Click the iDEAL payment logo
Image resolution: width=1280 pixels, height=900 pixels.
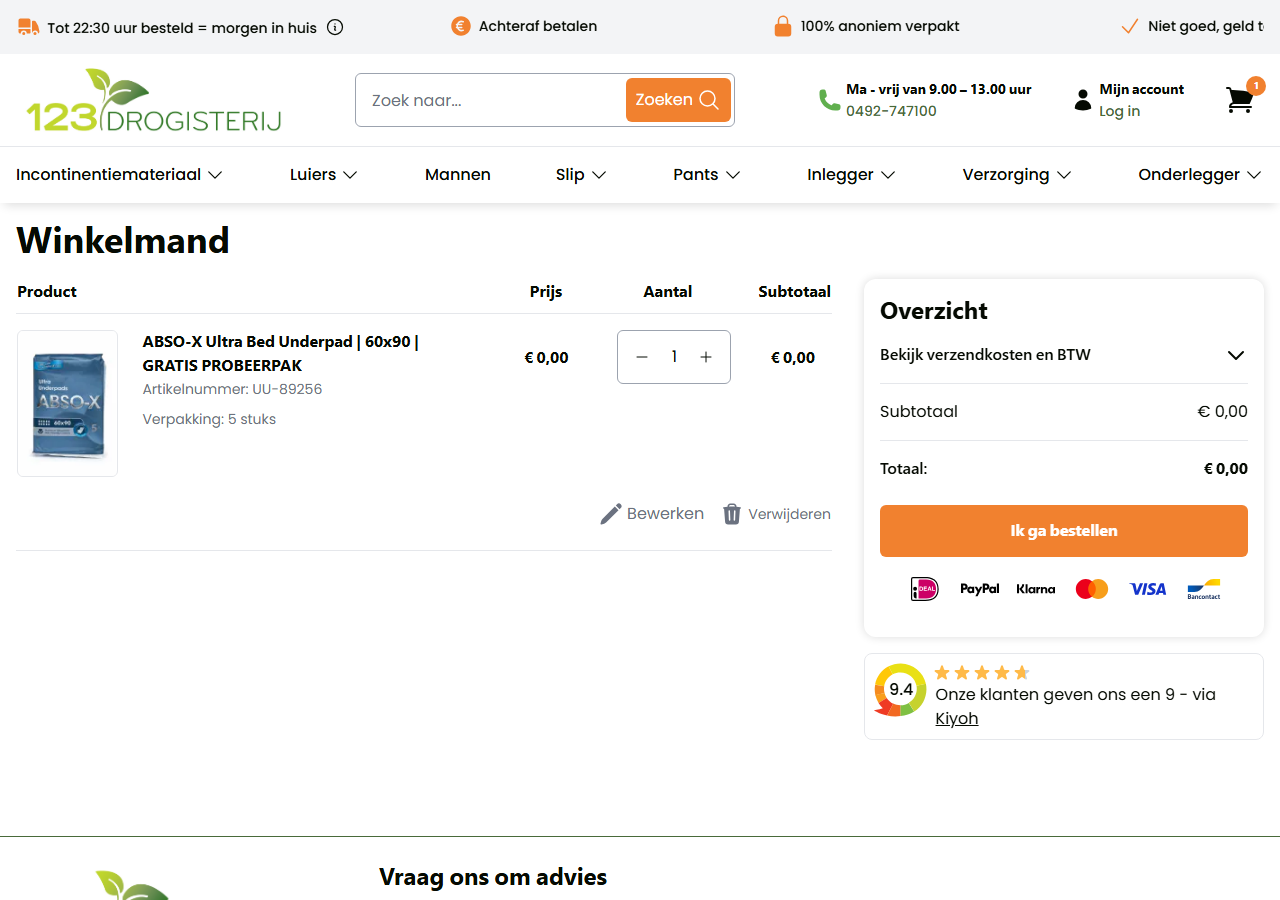click(925, 589)
